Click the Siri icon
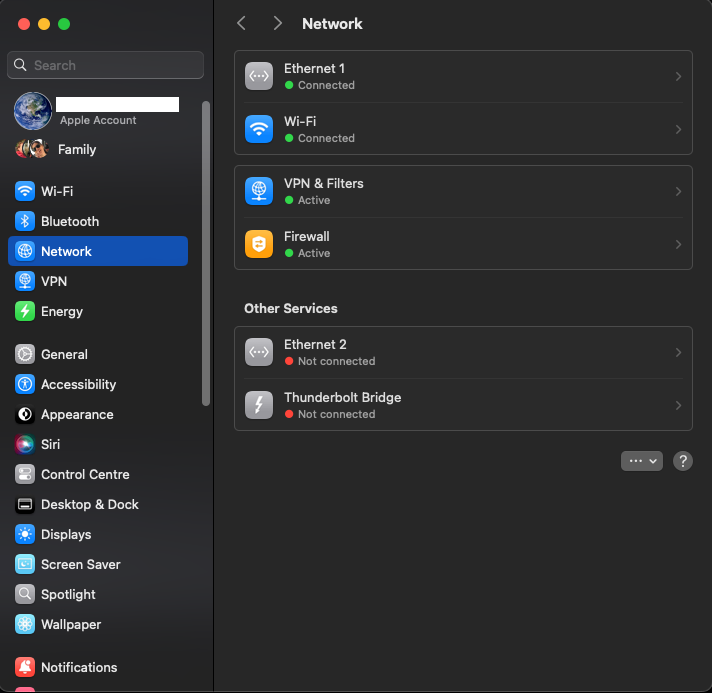This screenshot has height=693, width=712. tap(25, 444)
